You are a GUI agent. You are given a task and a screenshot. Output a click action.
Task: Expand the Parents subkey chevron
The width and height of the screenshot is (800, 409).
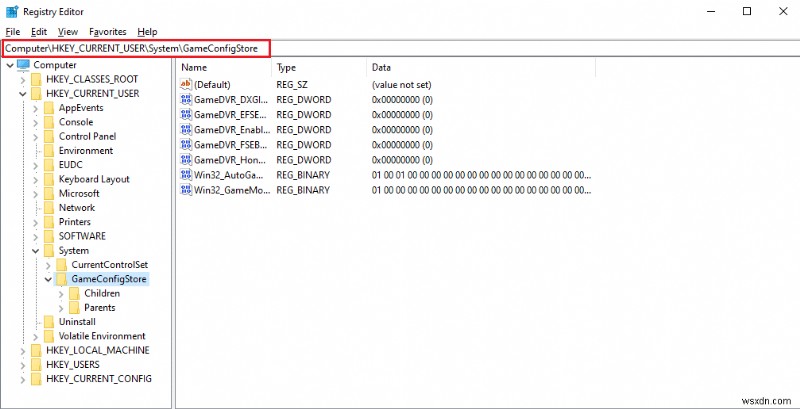tap(61, 308)
